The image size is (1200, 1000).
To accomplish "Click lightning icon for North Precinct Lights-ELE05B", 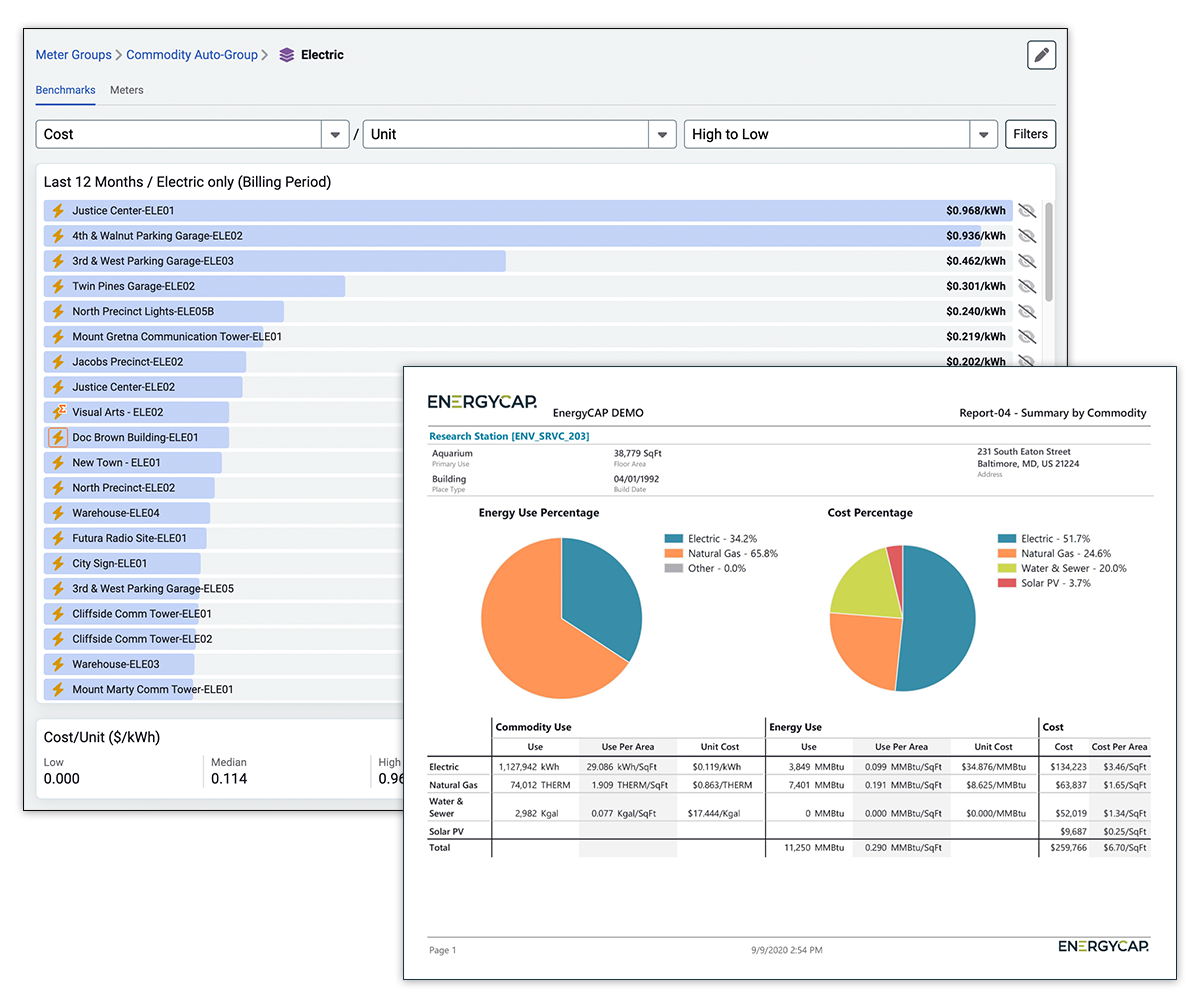I will coord(58,311).
